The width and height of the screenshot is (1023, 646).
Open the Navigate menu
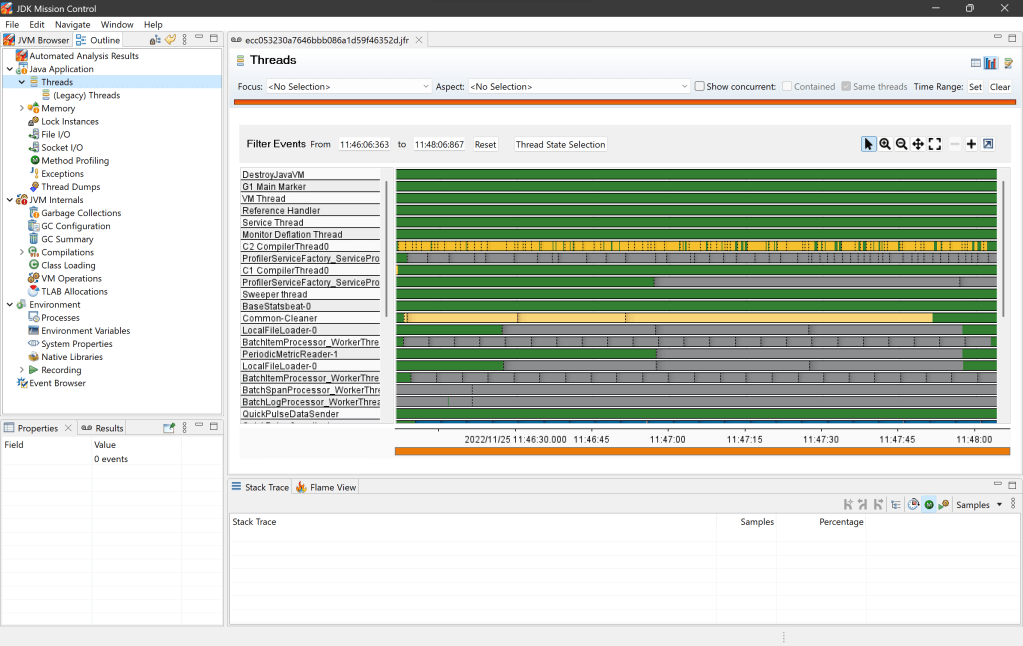point(72,24)
